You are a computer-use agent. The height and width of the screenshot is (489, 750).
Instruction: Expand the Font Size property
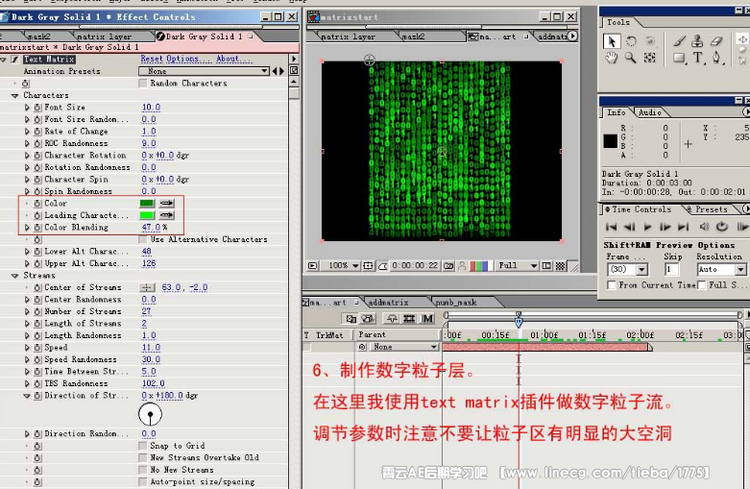(x=27, y=108)
